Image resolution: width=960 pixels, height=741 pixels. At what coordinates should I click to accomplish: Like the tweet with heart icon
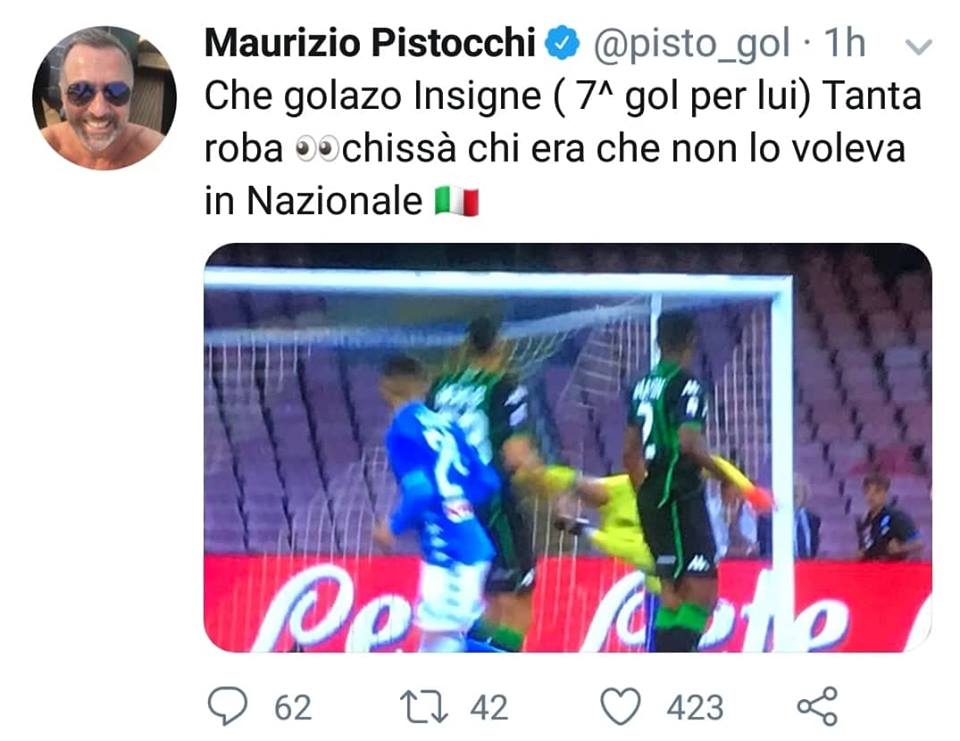(x=620, y=707)
